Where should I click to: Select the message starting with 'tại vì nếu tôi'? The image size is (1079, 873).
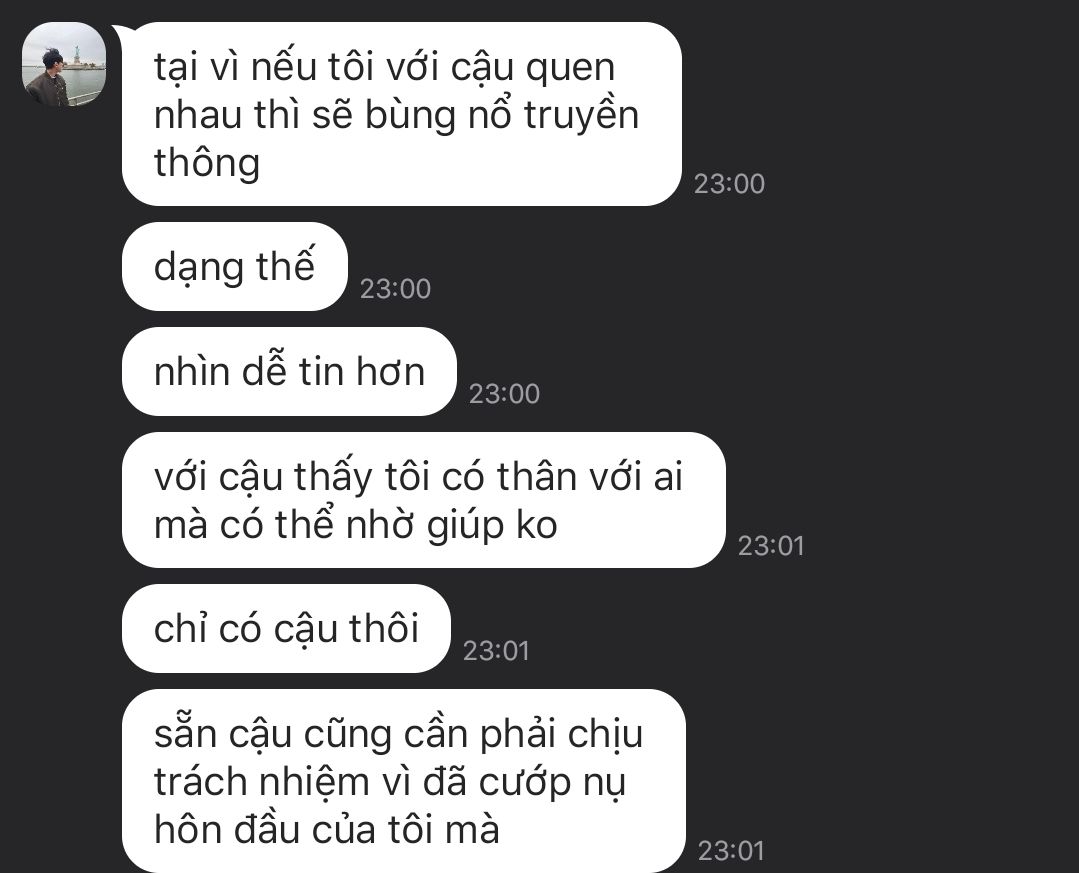coord(402,114)
